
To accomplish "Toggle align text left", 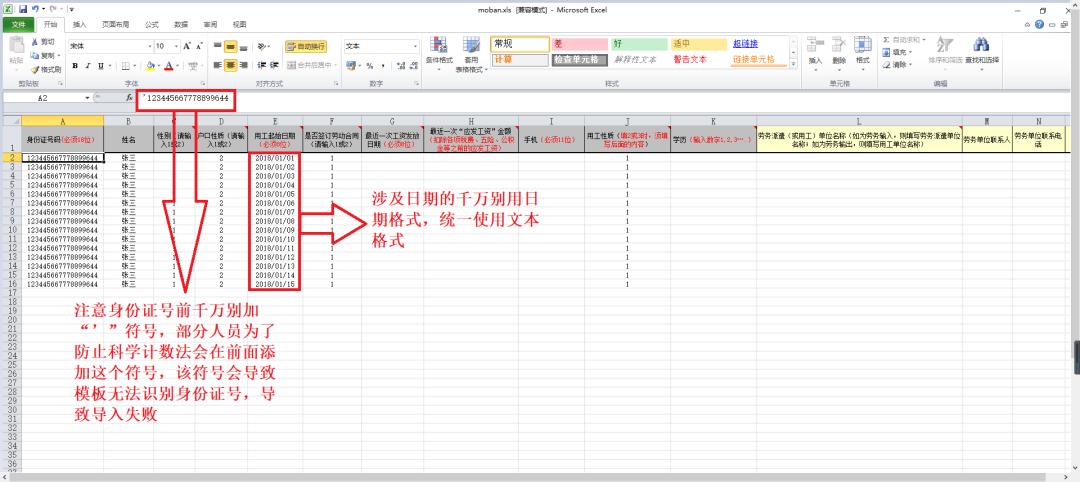I will pos(218,65).
